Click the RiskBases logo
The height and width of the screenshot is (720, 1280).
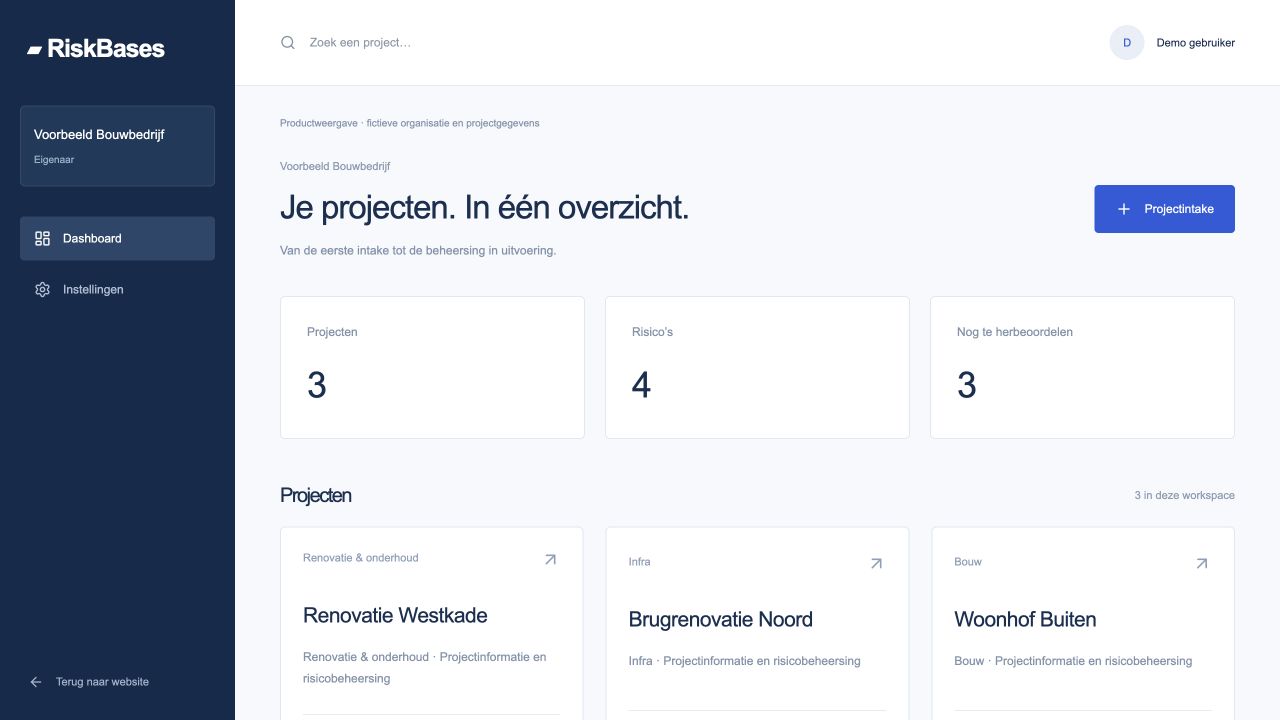click(x=96, y=48)
